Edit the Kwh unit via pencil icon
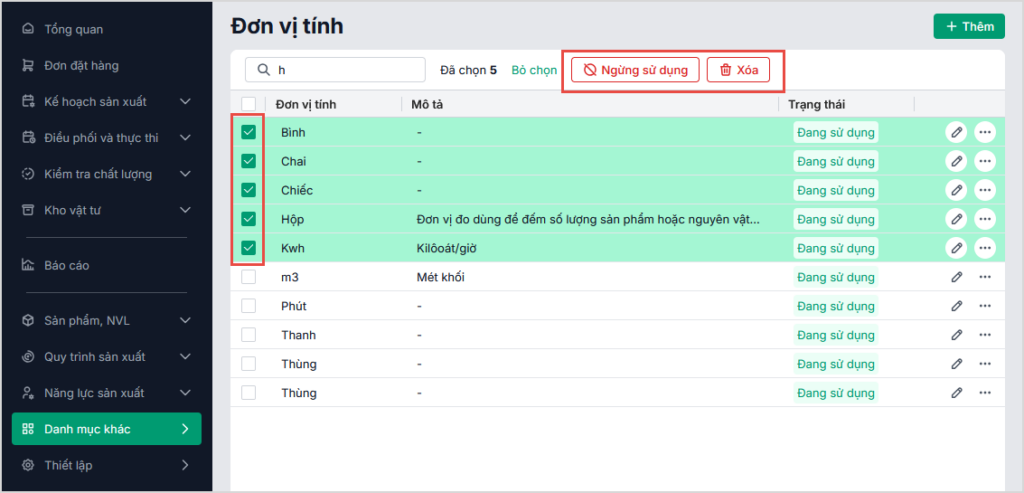This screenshot has width=1024, height=493. [x=956, y=247]
